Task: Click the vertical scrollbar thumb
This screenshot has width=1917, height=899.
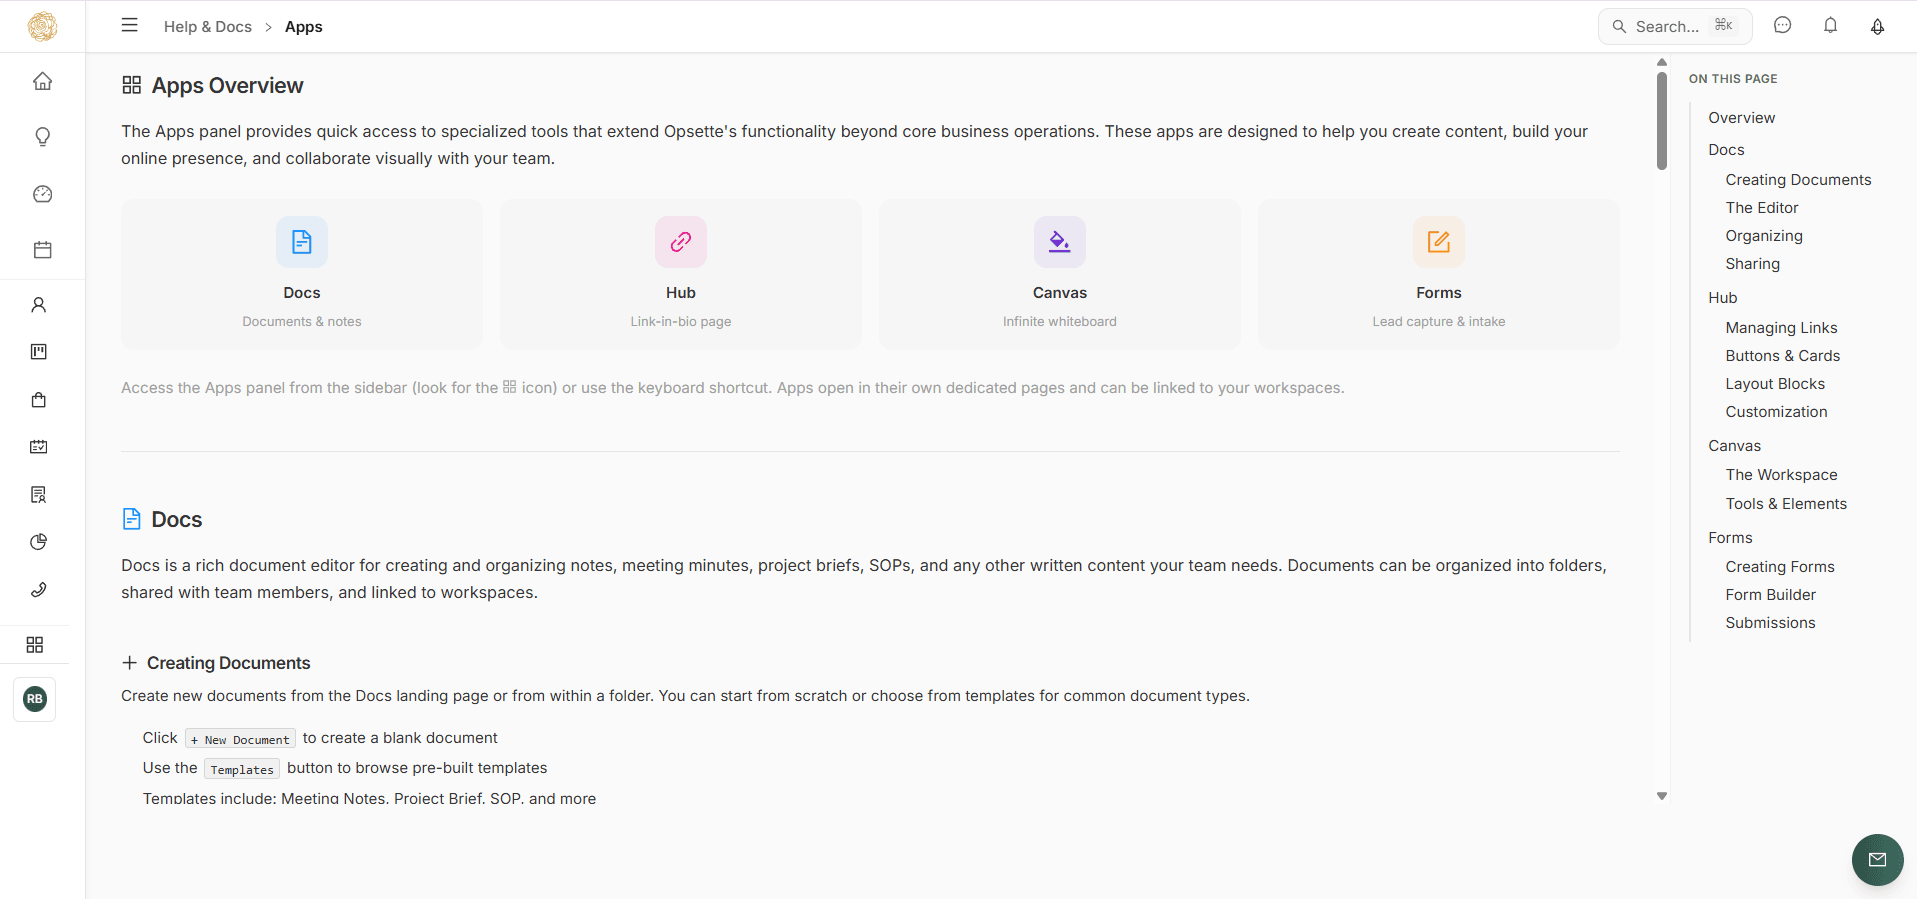Action: [x=1662, y=121]
